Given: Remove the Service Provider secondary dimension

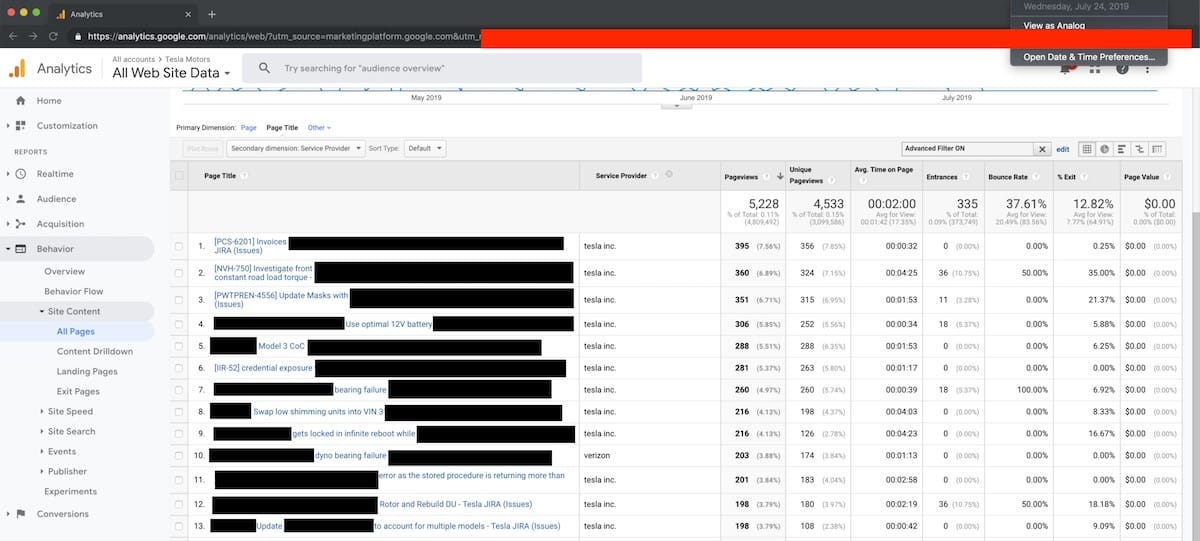Looking at the screenshot, I should coord(669,175).
